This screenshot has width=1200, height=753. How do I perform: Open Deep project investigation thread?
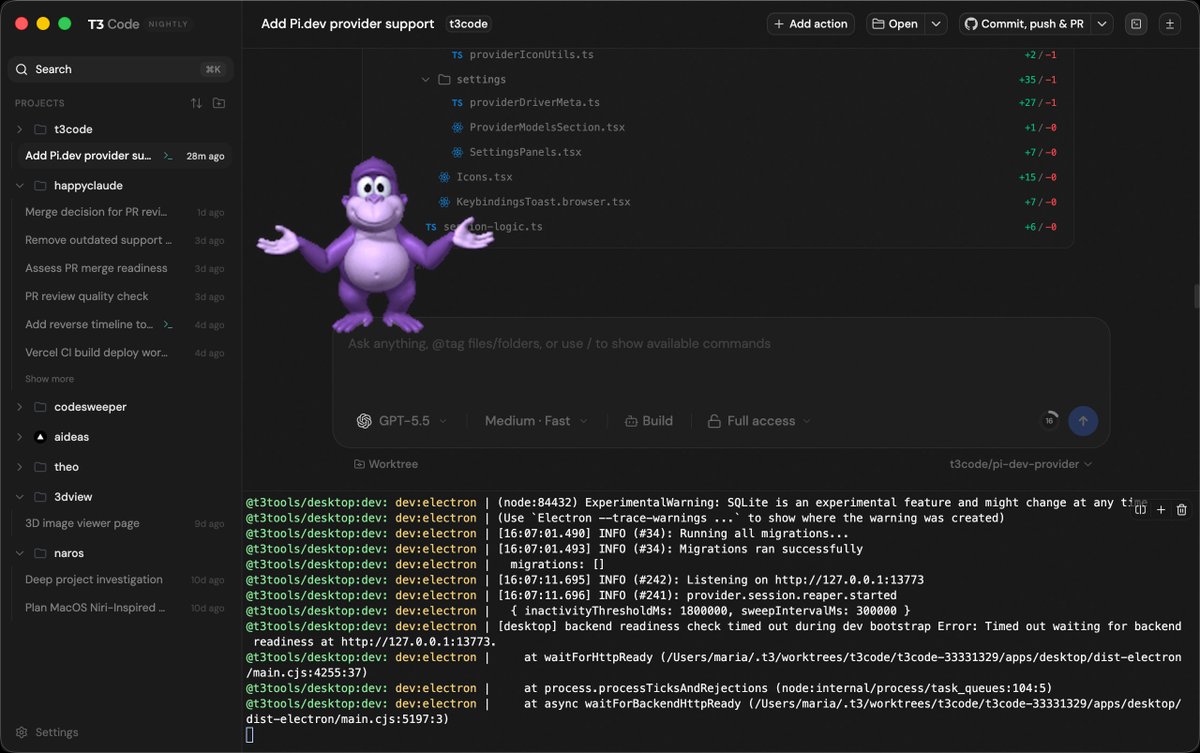[x=125, y=579]
